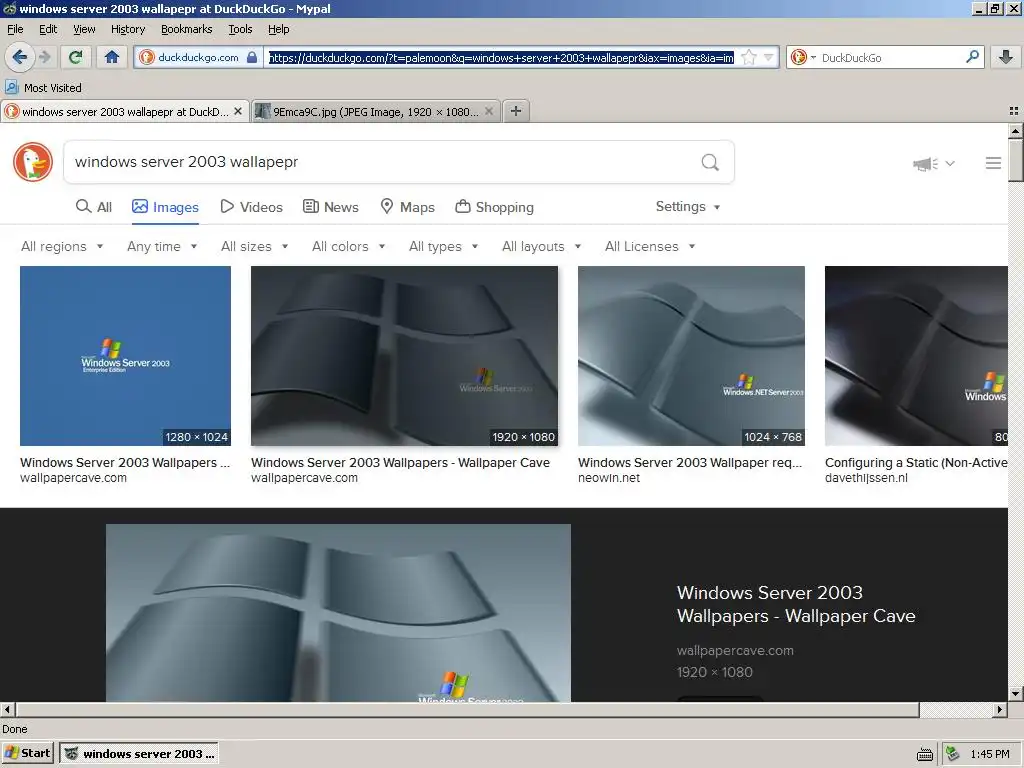Open the Tools menu

(240, 29)
